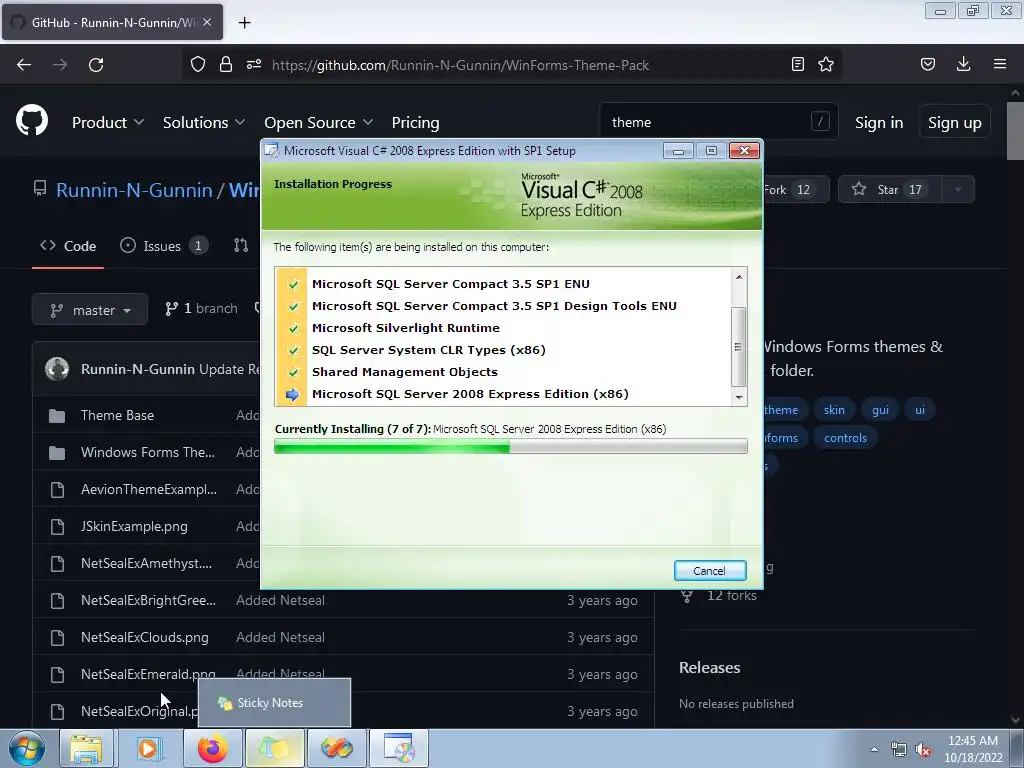Open the Pricing page link
Viewport: 1024px width, 768px height.
tap(415, 122)
